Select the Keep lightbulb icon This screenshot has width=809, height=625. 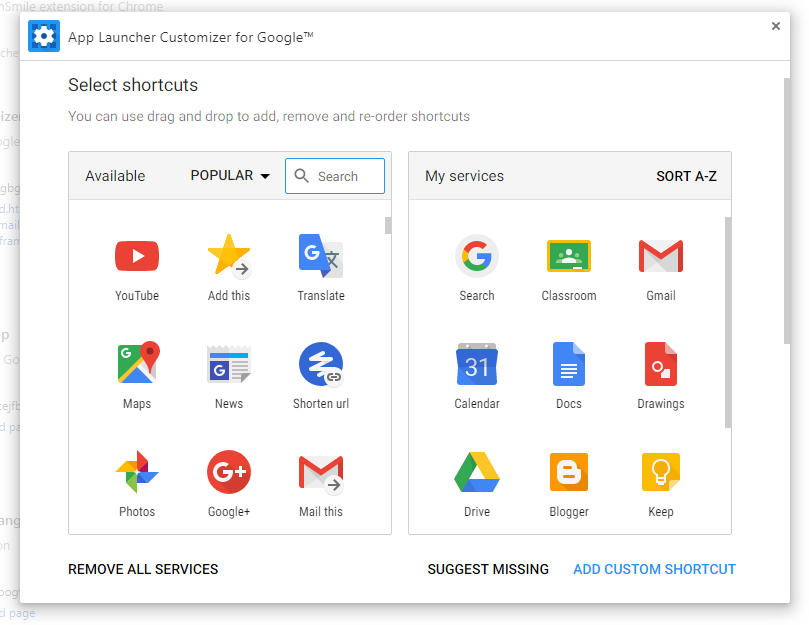[x=661, y=472]
